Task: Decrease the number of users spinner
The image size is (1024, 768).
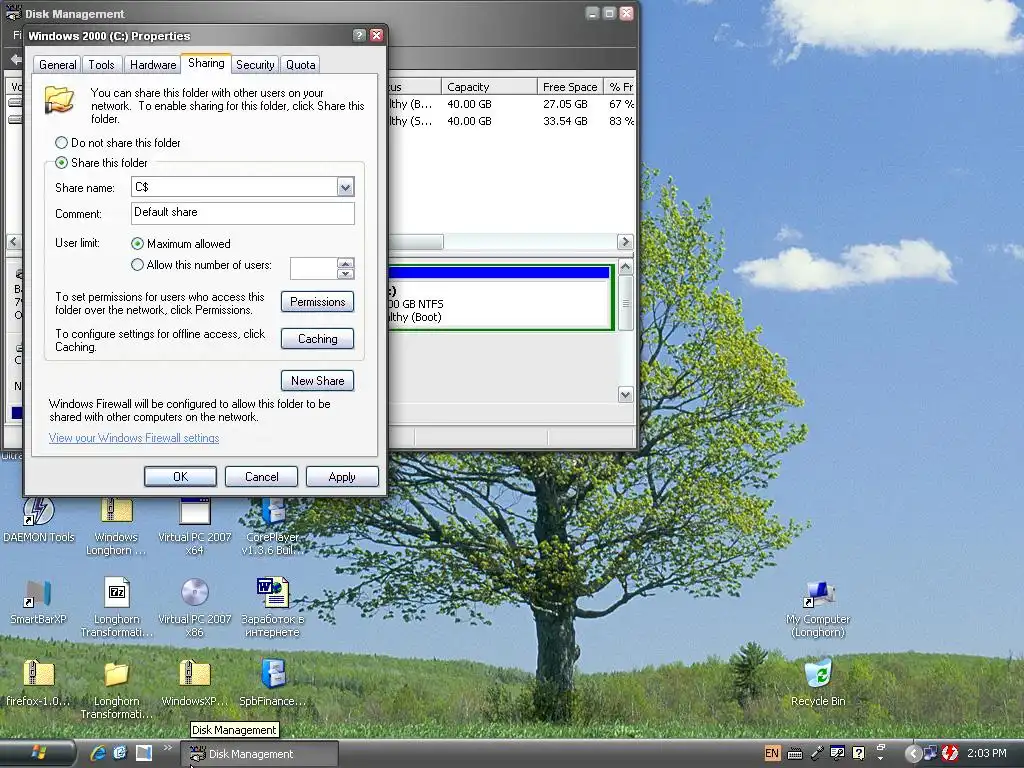Action: [x=345, y=274]
